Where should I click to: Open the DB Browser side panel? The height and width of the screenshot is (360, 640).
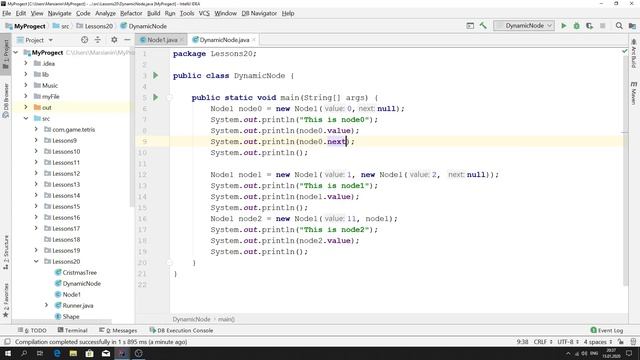pos(6,101)
